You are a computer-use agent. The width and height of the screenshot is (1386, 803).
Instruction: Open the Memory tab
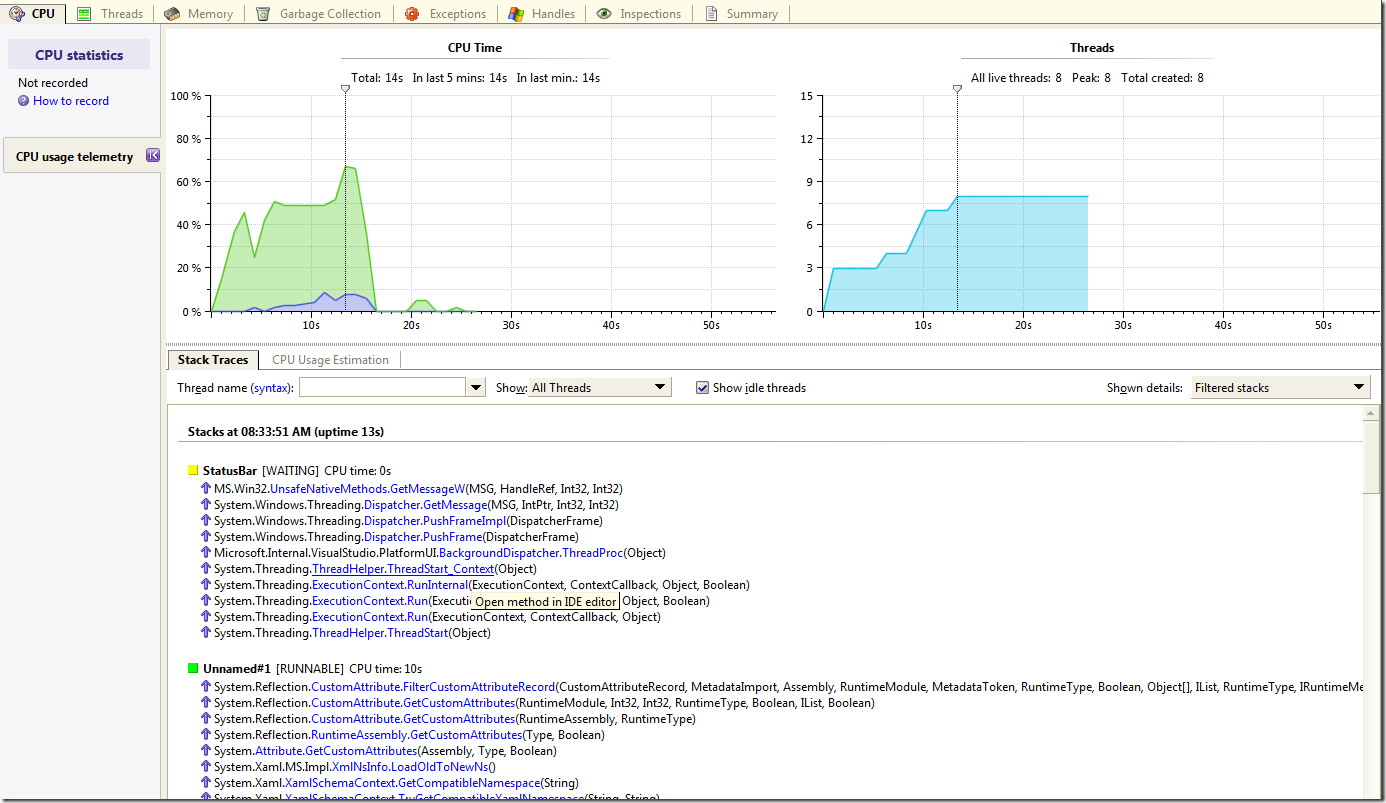198,14
